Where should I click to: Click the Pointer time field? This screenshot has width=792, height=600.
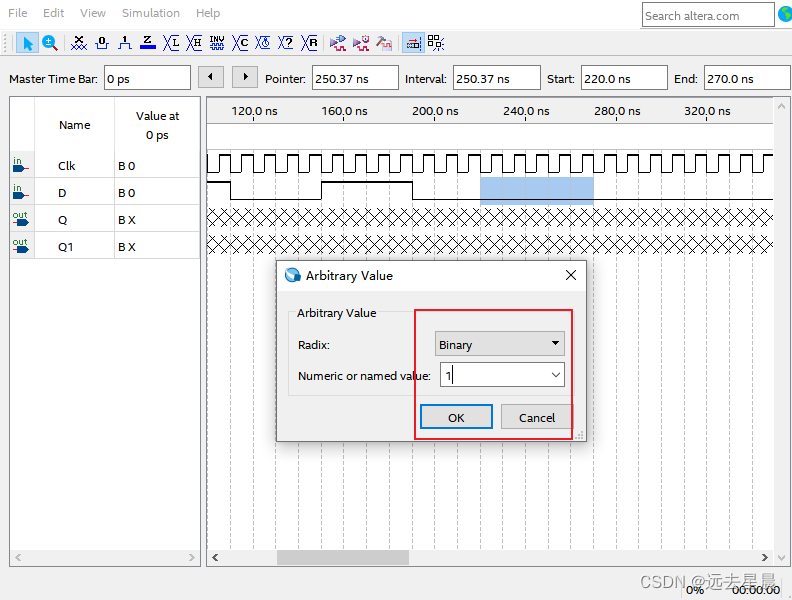click(x=355, y=78)
